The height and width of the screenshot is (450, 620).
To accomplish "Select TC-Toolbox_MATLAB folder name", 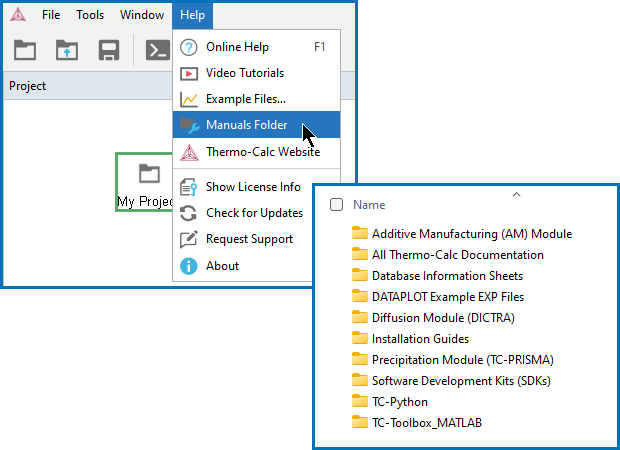I will pyautogui.click(x=427, y=423).
